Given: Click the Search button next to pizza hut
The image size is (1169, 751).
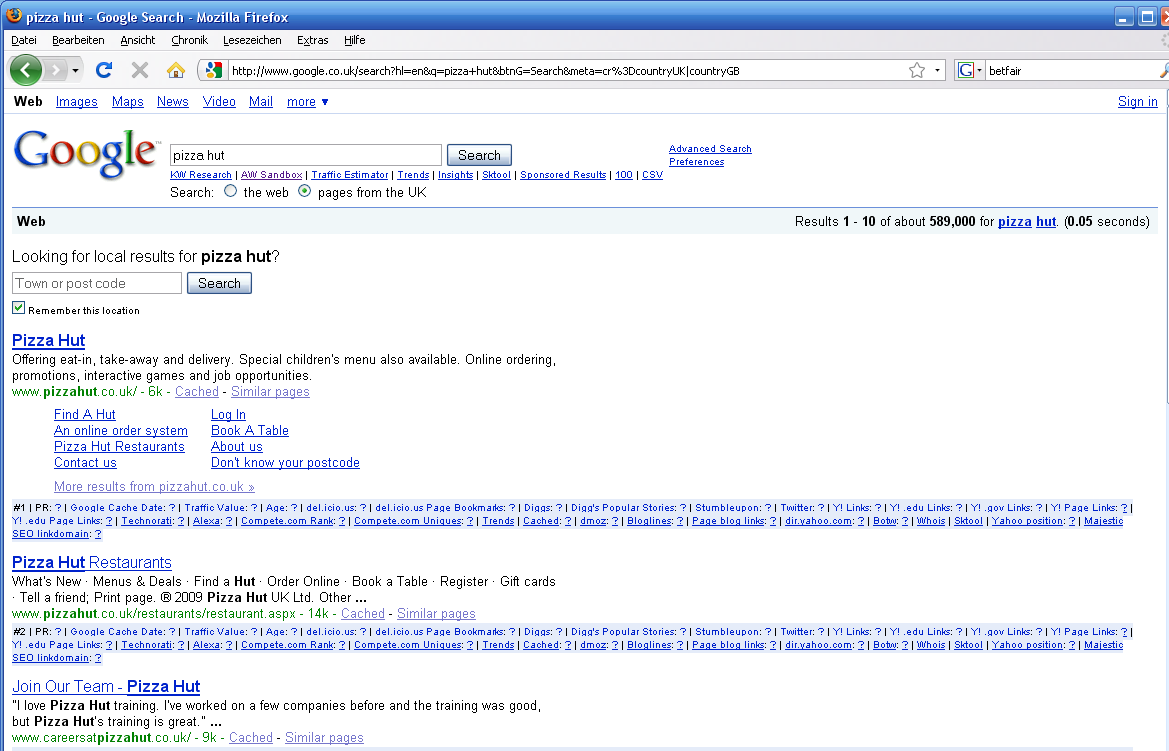Looking at the screenshot, I should point(479,155).
